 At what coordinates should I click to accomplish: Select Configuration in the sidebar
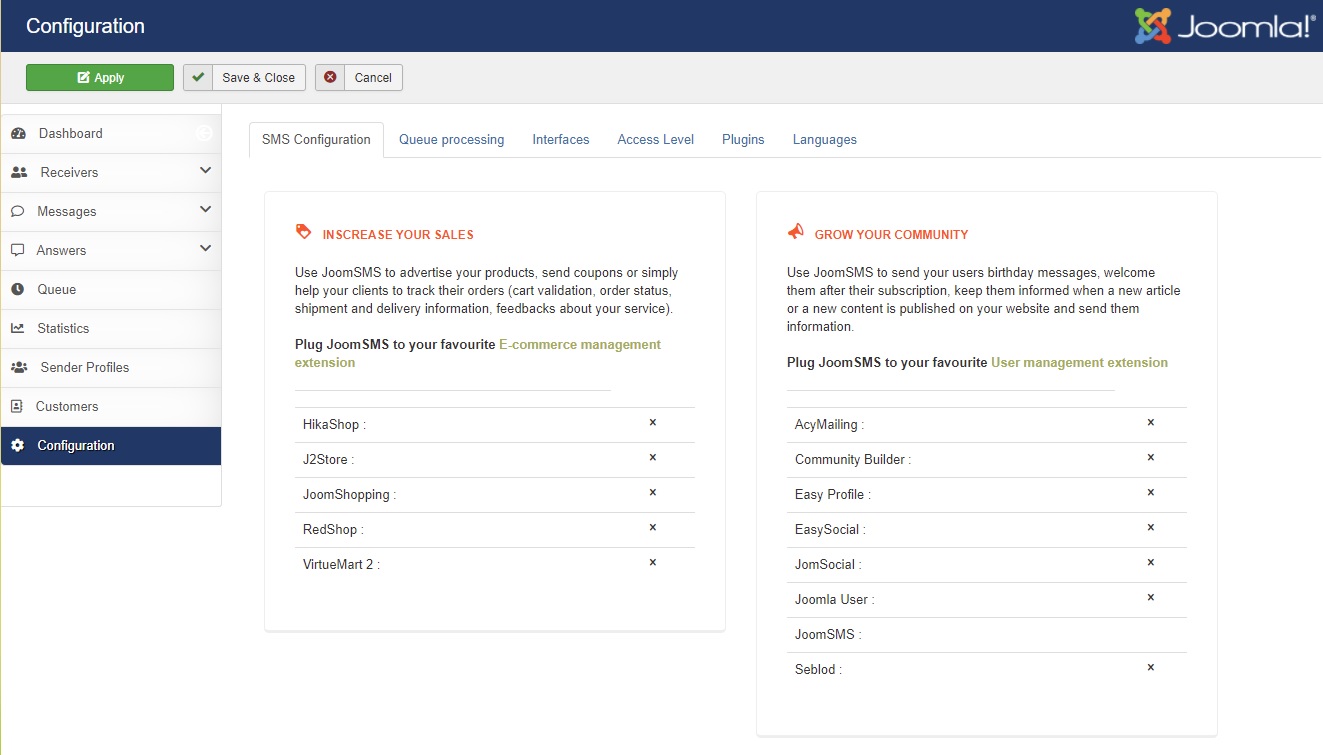(111, 446)
